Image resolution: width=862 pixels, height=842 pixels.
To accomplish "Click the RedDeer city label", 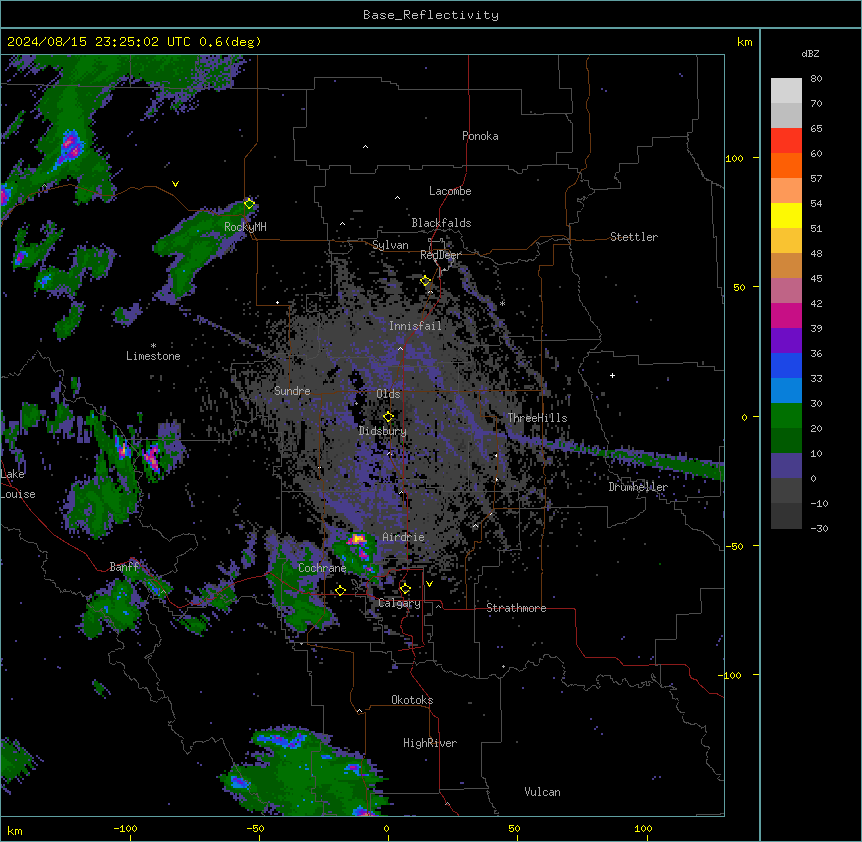I will pyautogui.click(x=440, y=255).
